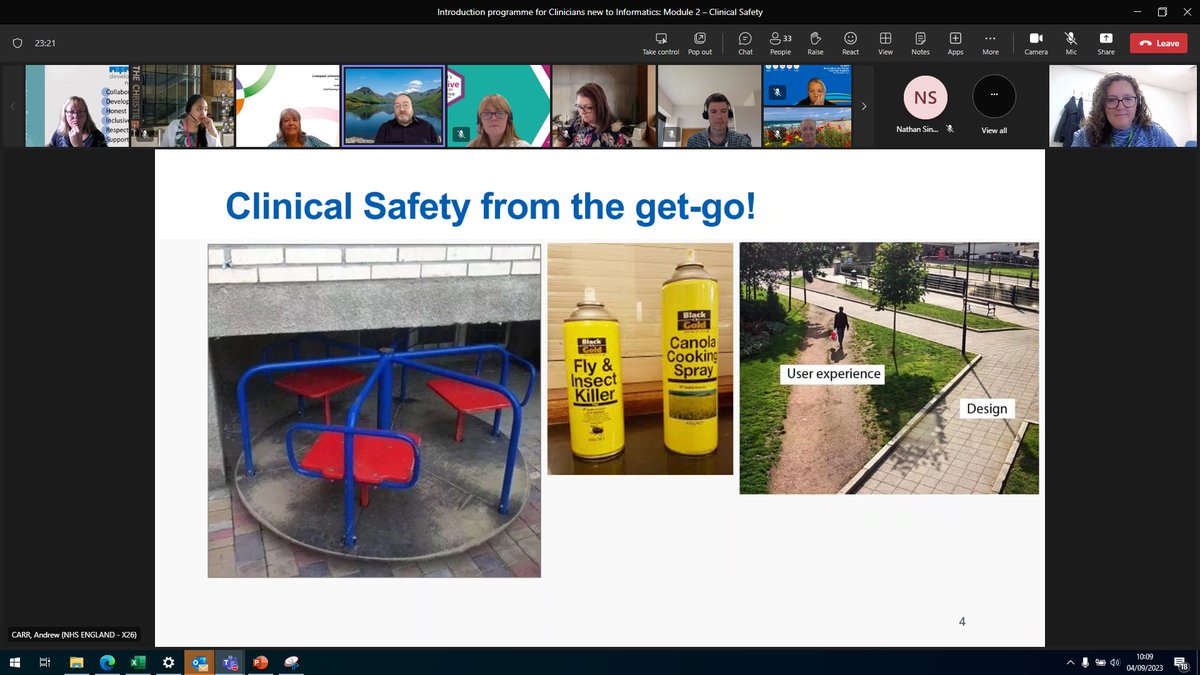The height and width of the screenshot is (675, 1200).
Task: Click the 23:21 meeting timer
Action: pyautogui.click(x=44, y=43)
